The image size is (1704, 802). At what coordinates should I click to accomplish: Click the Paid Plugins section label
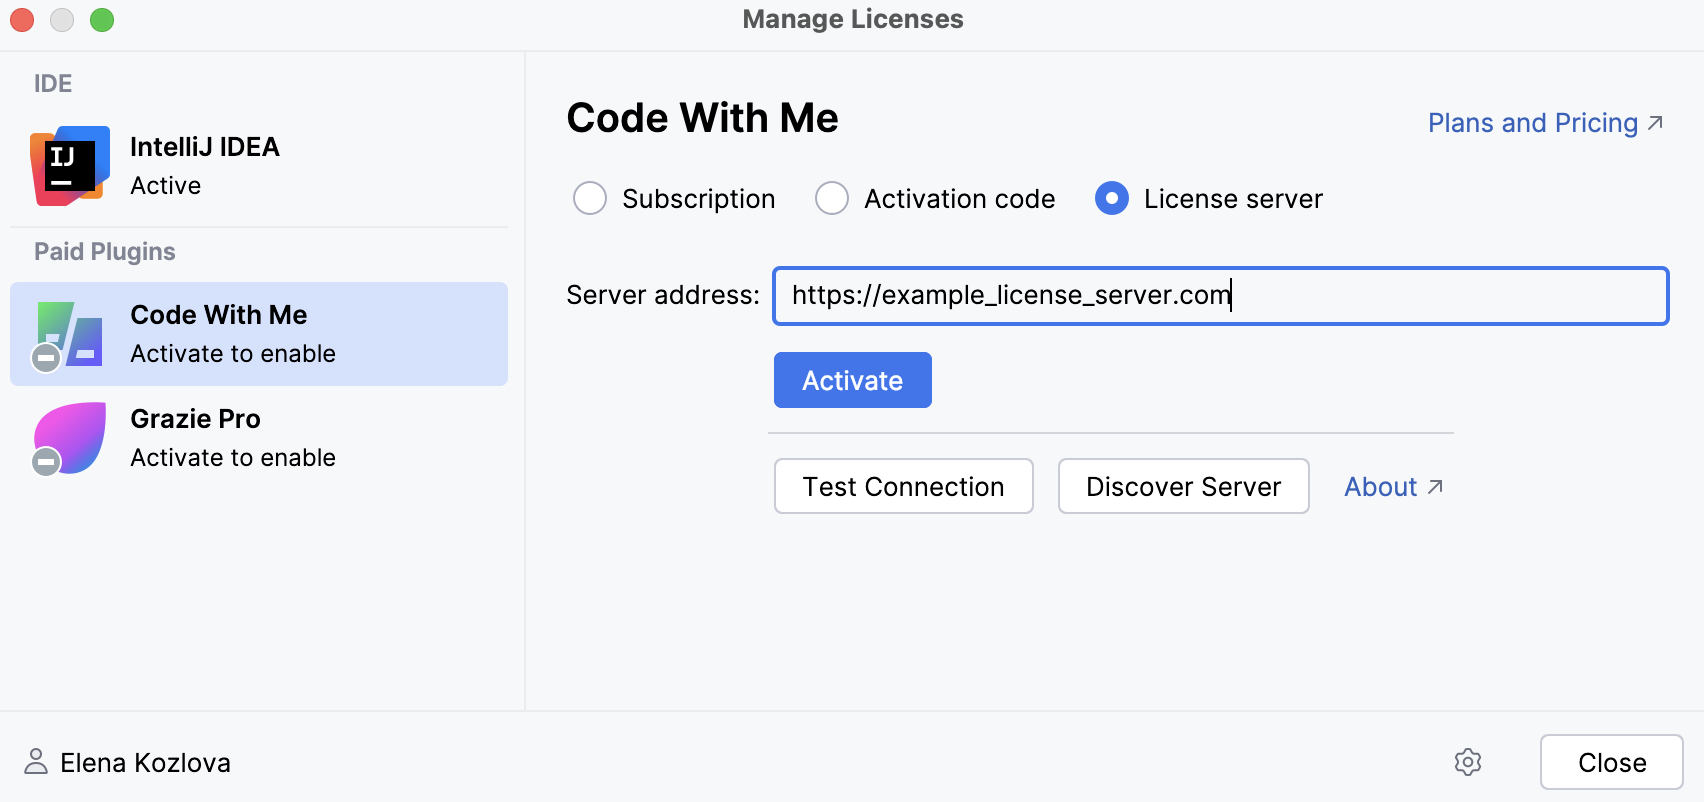click(x=105, y=252)
